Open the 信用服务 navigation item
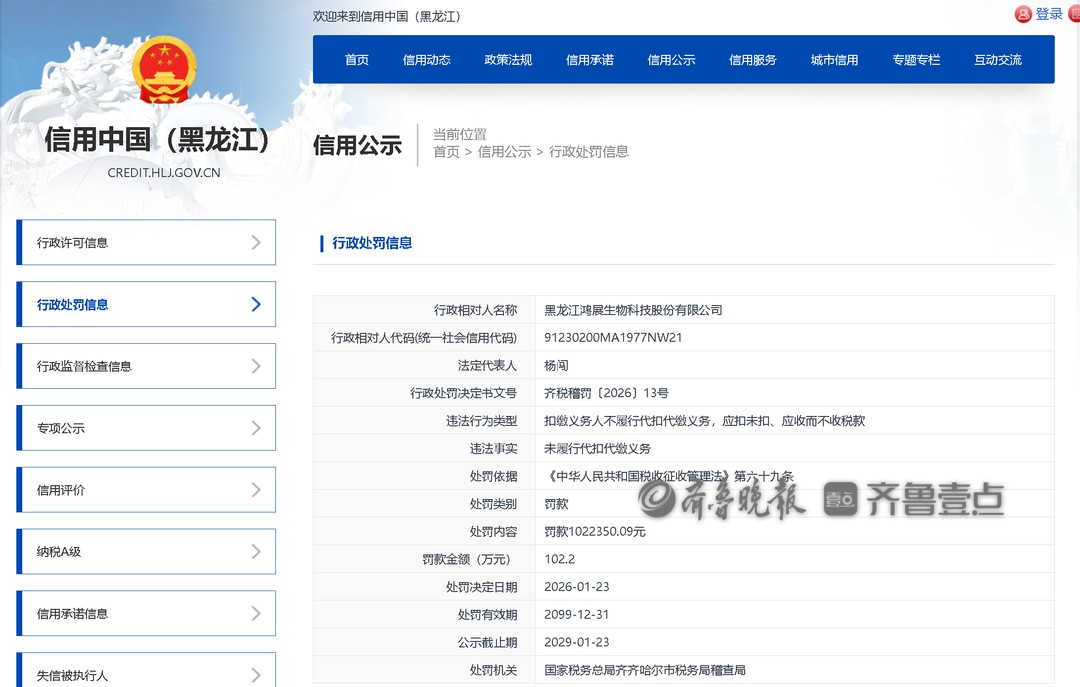 (x=753, y=60)
